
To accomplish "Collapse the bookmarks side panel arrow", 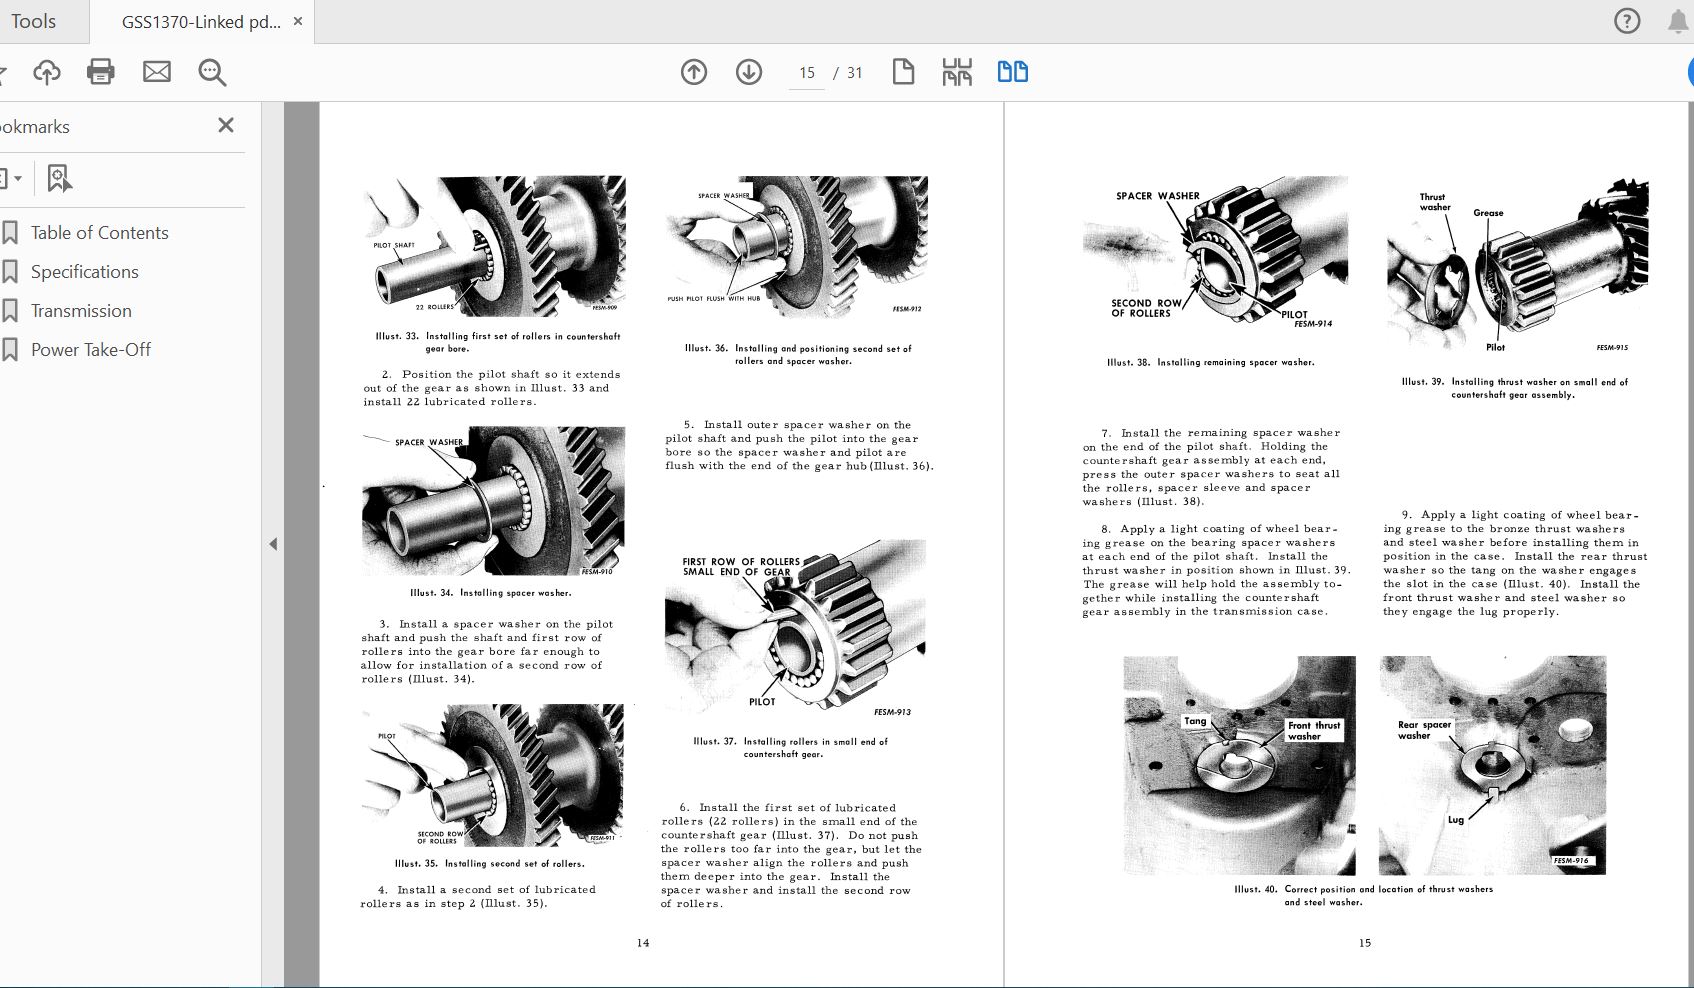I will point(272,544).
